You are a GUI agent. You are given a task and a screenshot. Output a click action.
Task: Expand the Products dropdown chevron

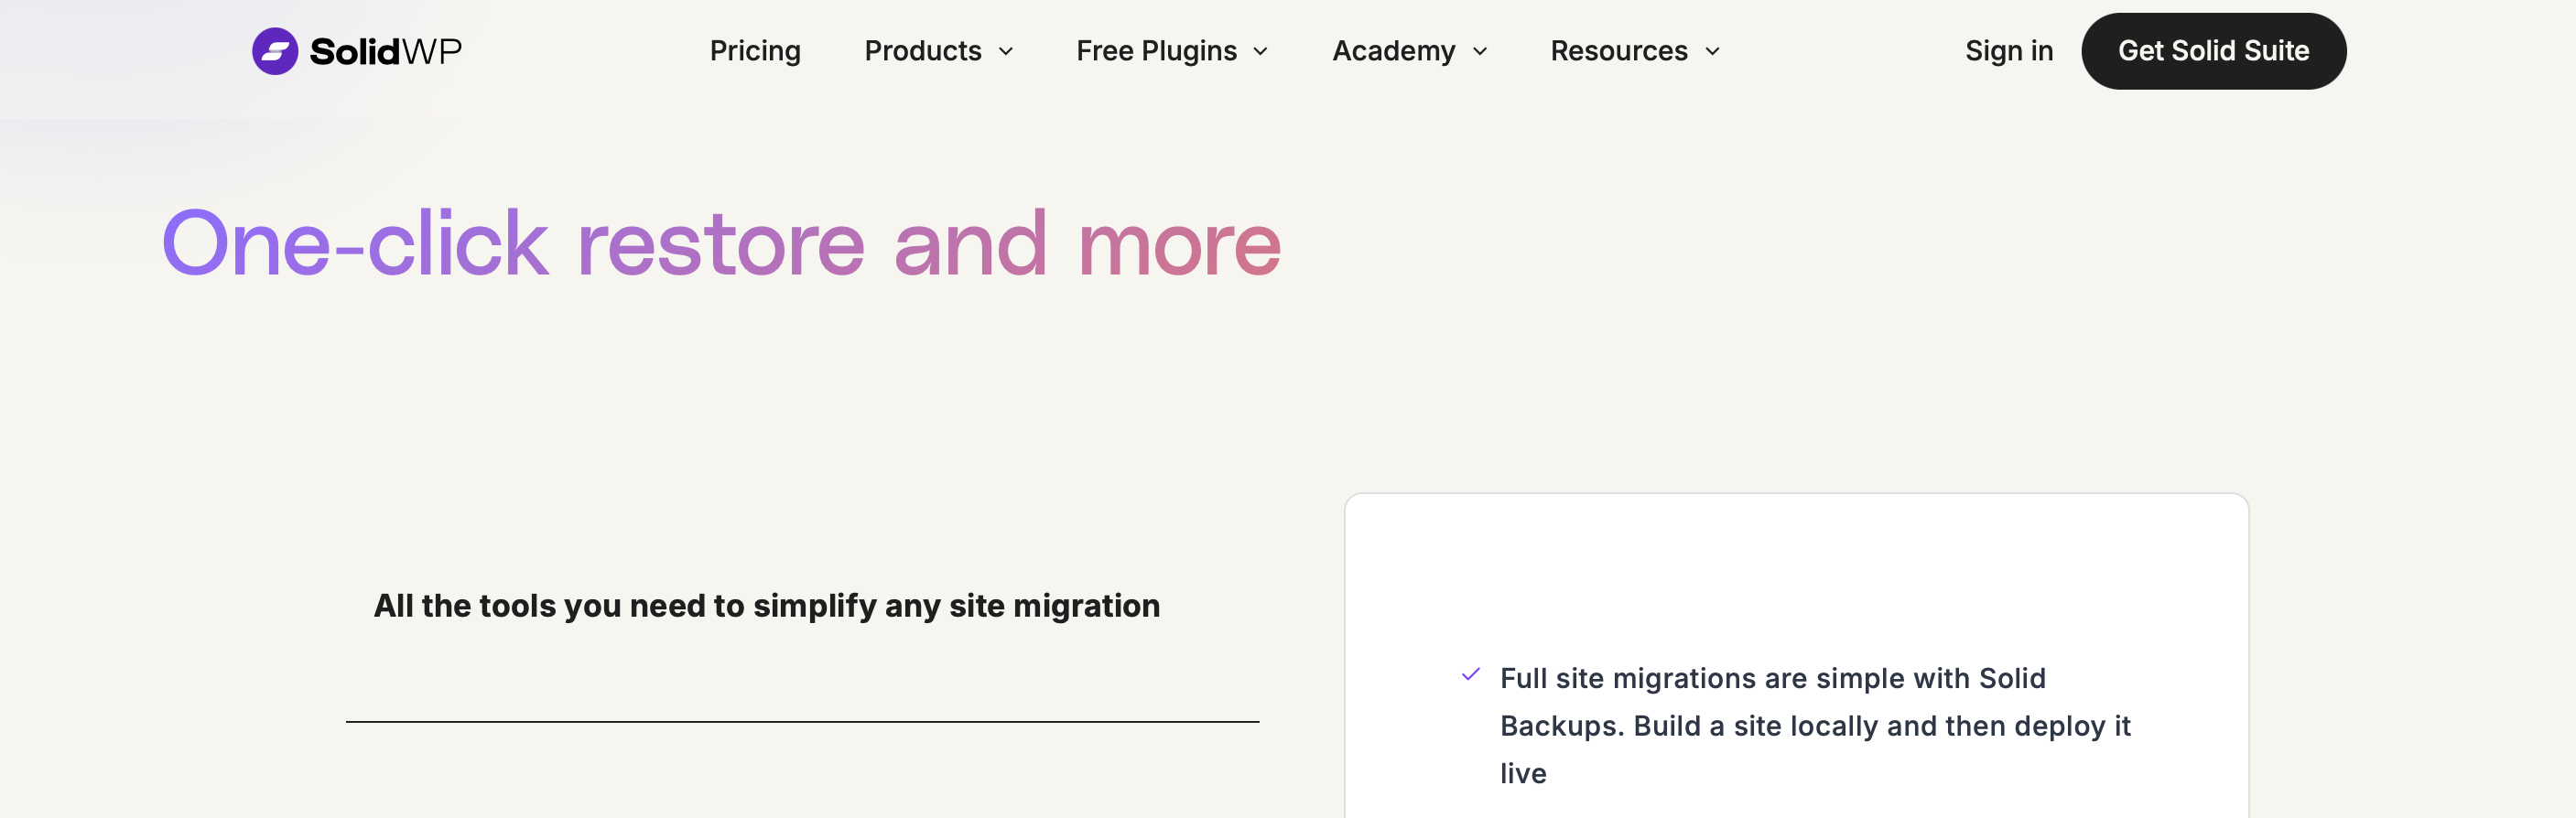(x=1006, y=52)
